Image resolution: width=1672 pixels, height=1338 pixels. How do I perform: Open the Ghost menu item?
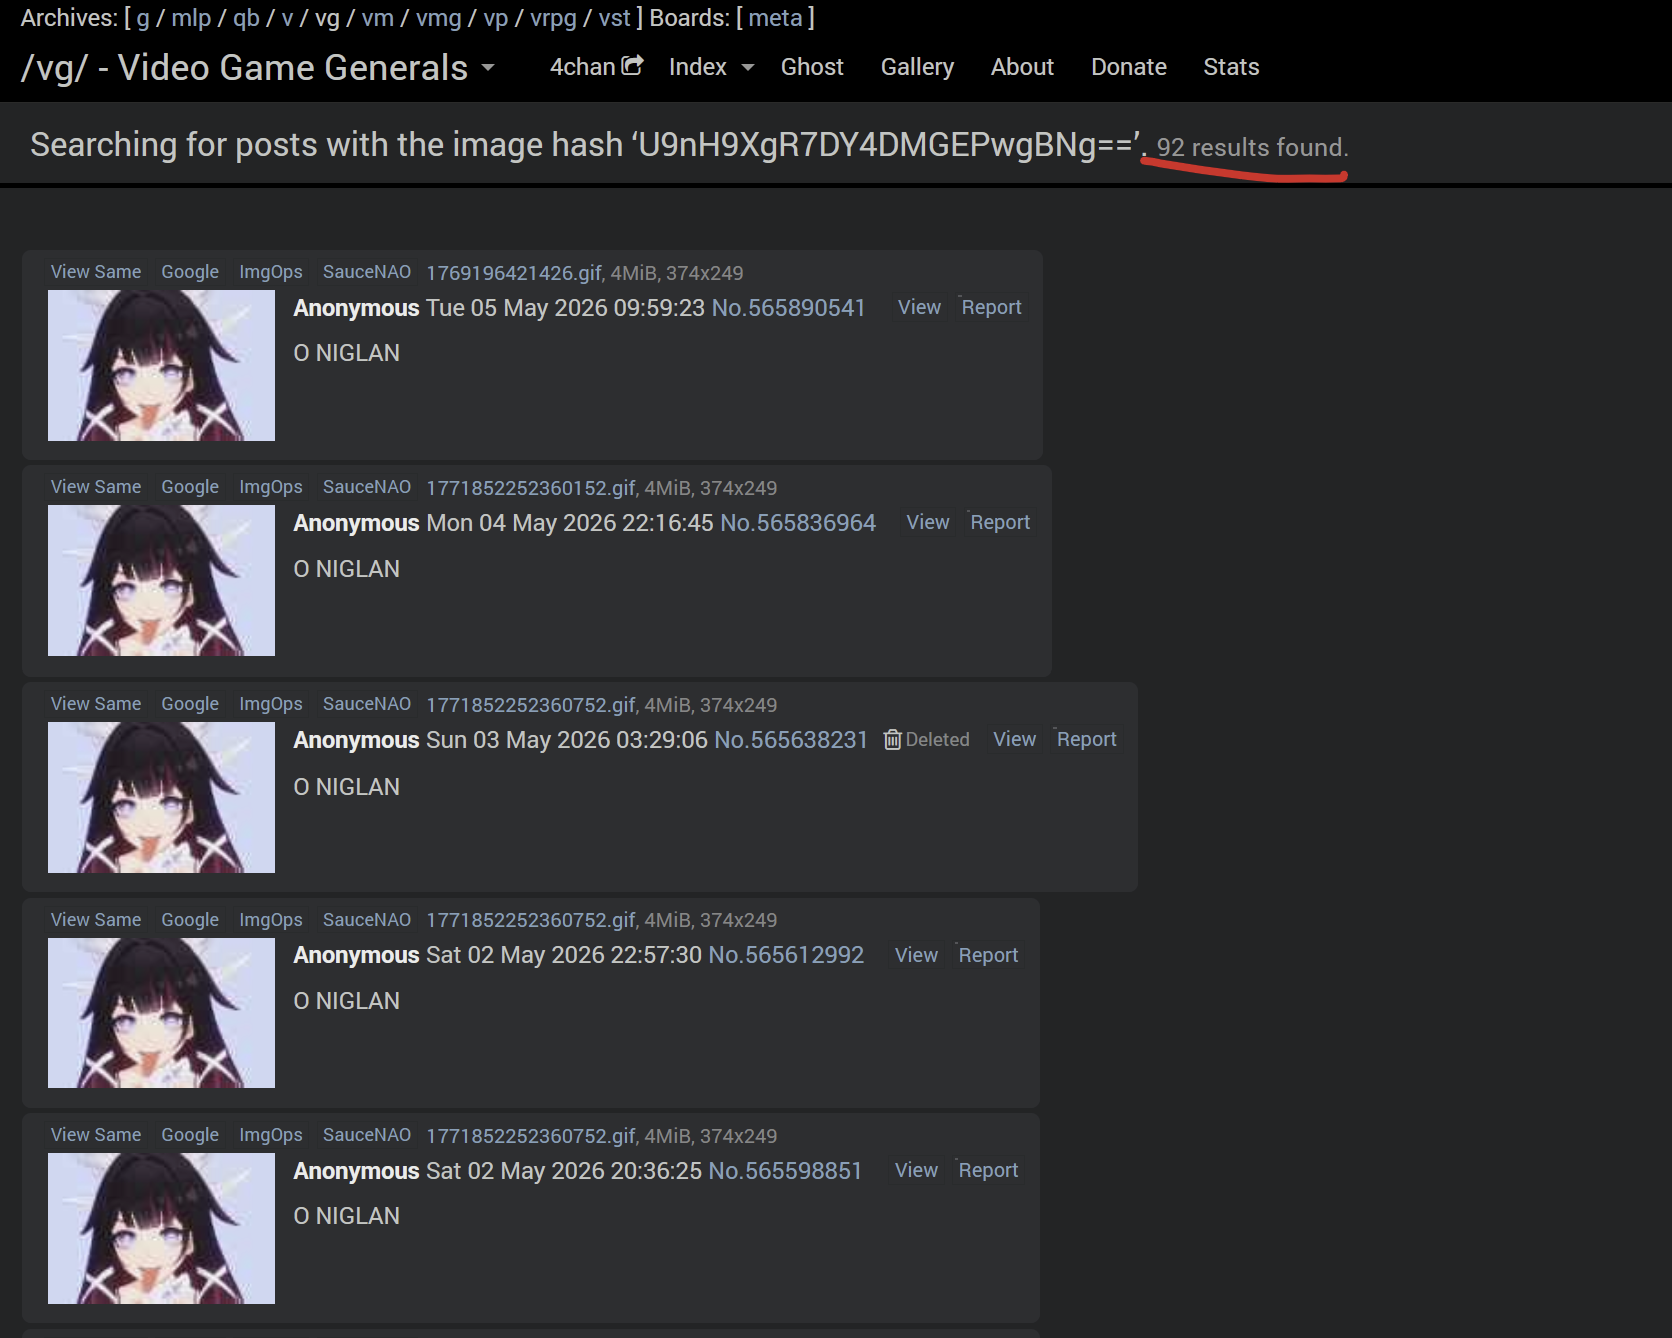pyautogui.click(x=812, y=67)
